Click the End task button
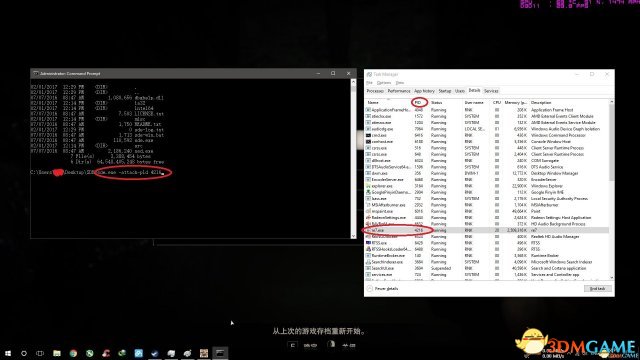 pos(598,289)
